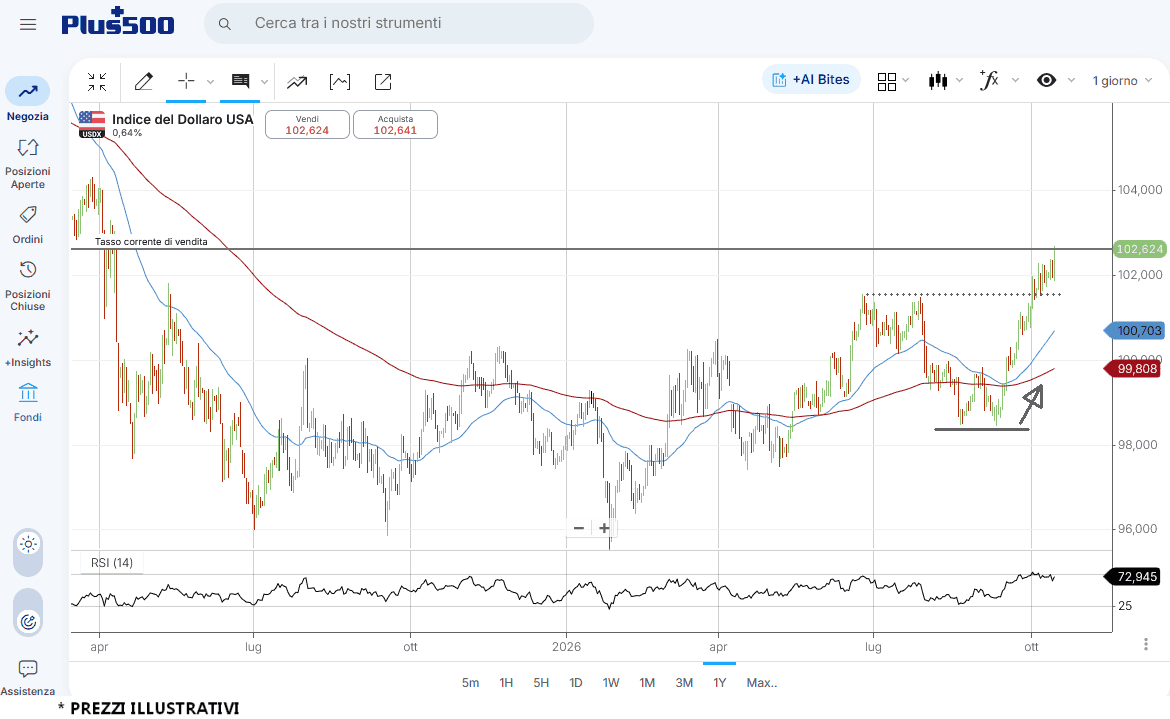
Task: Select the 1Y timeframe
Action: click(719, 682)
